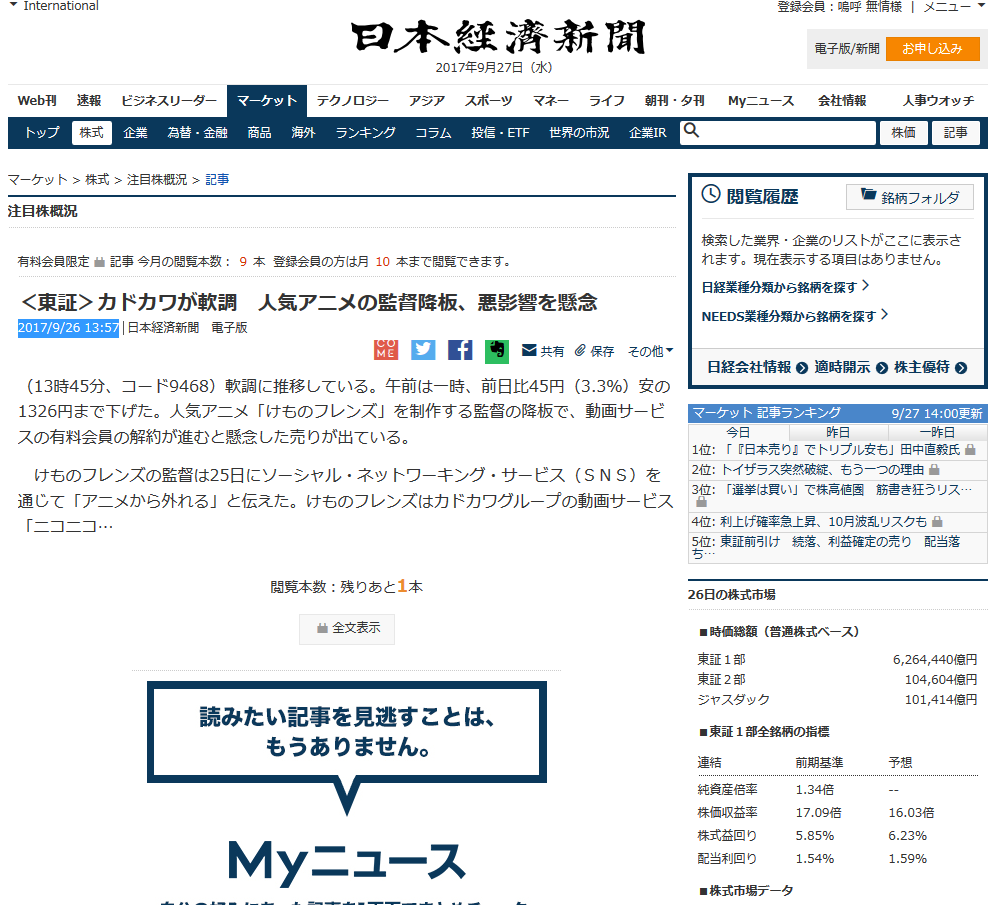Switch ranking to 一昨日 tab
This screenshot has width=1005, height=905.
pyautogui.click(x=936, y=432)
